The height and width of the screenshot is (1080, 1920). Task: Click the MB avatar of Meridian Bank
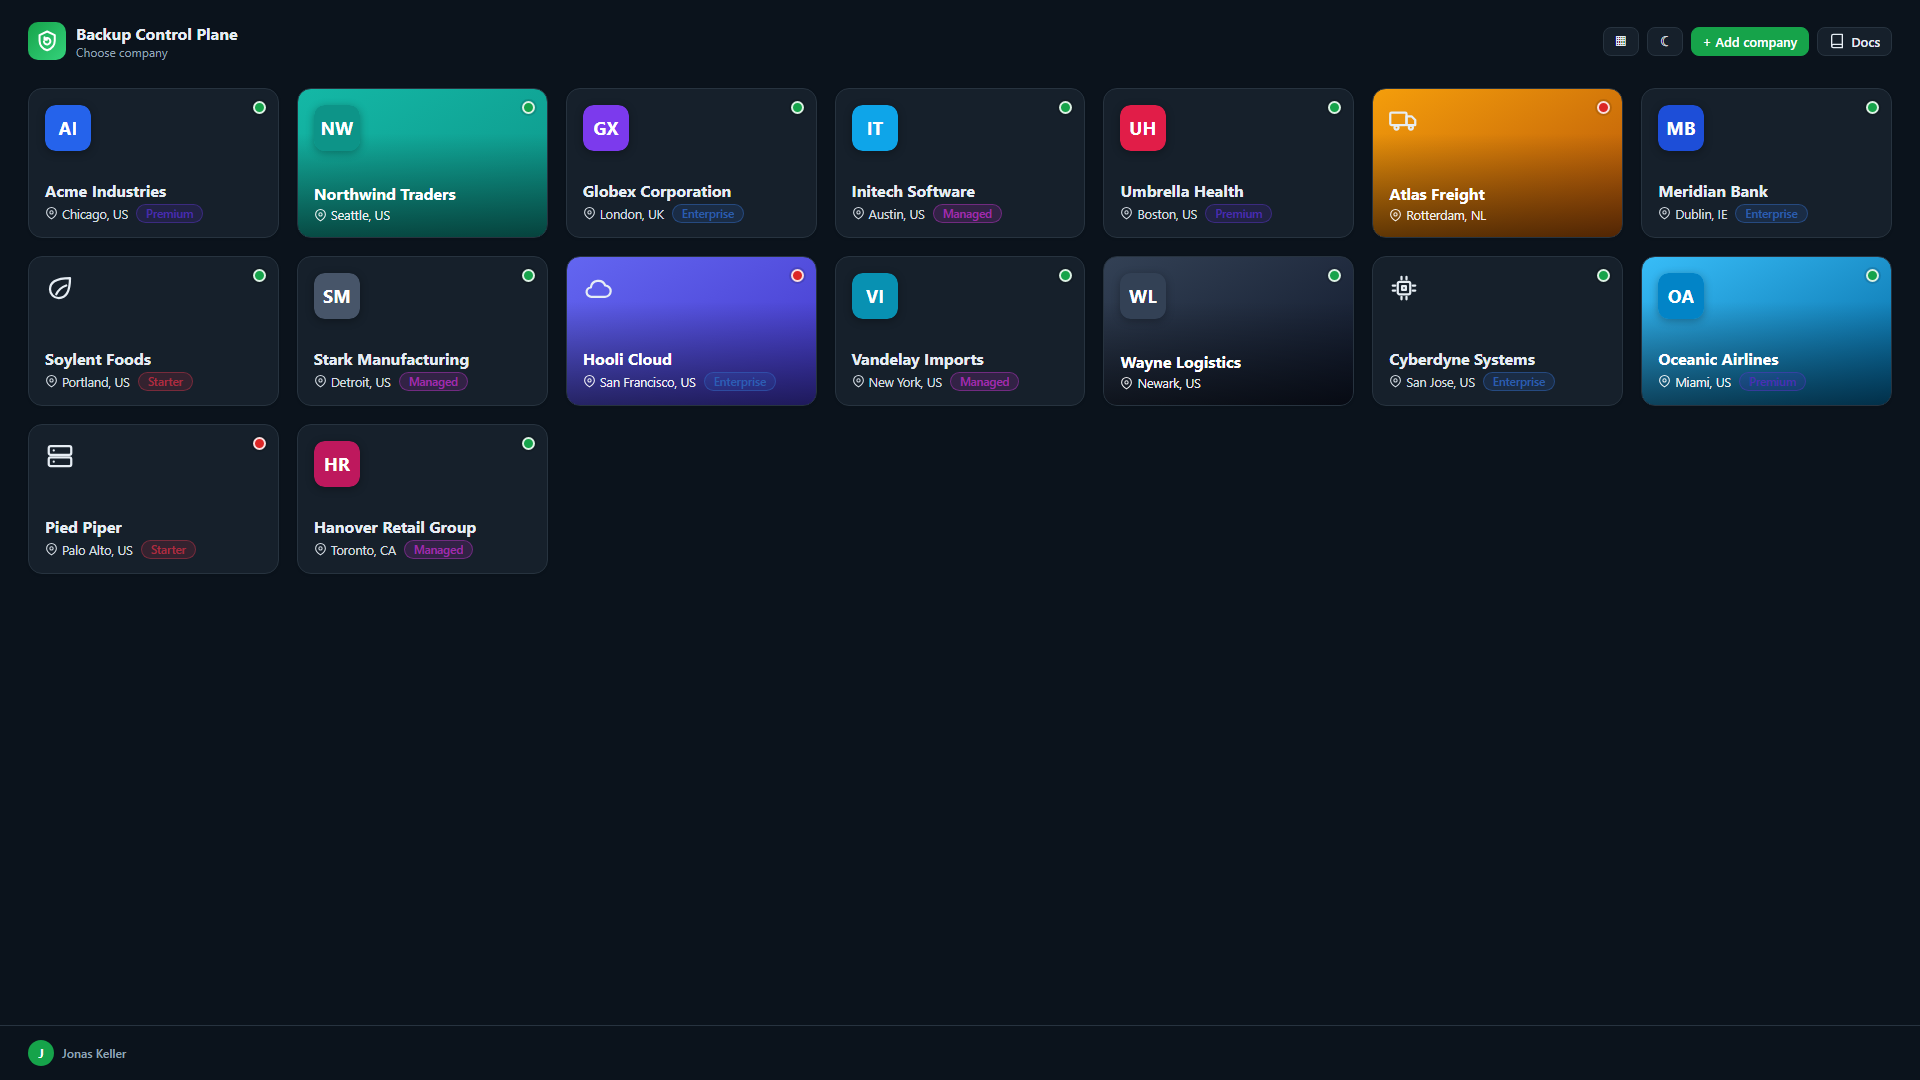[1681, 128]
